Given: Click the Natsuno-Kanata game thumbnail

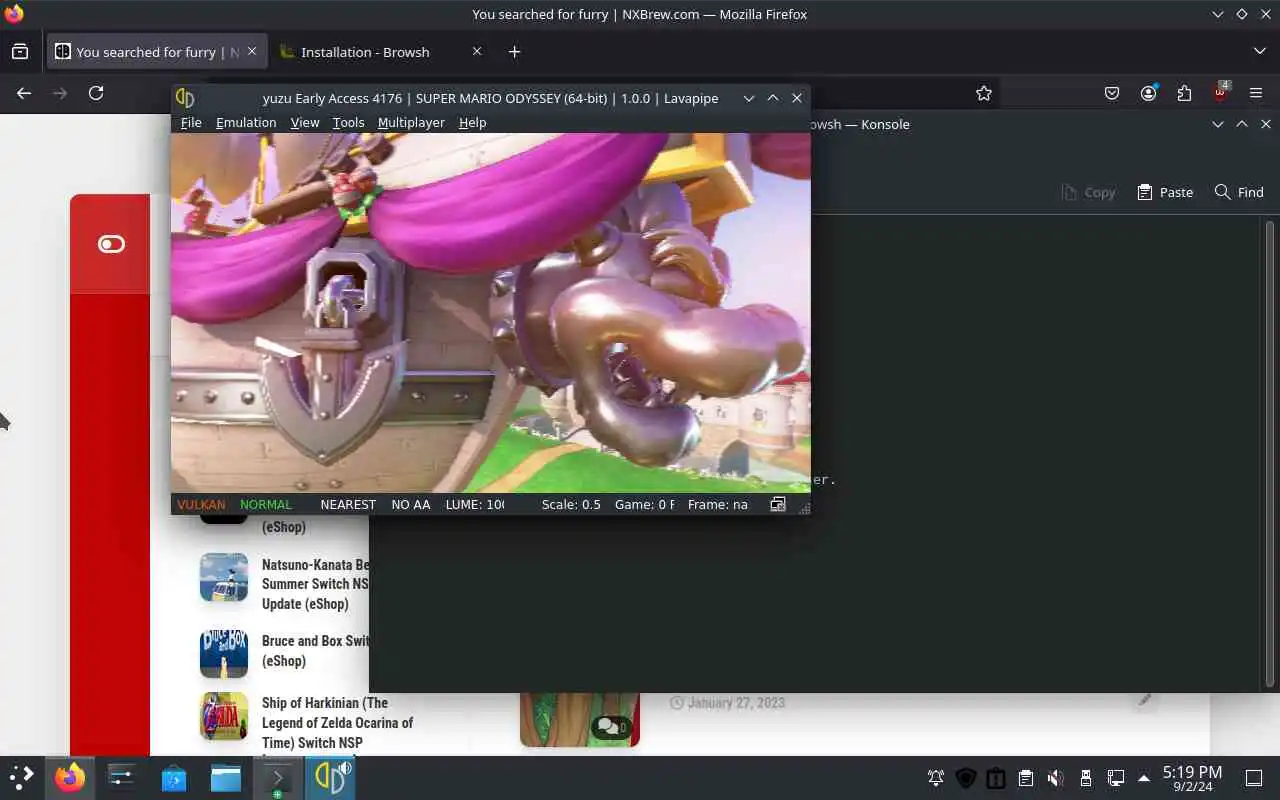Looking at the screenshot, I should click(x=224, y=577).
